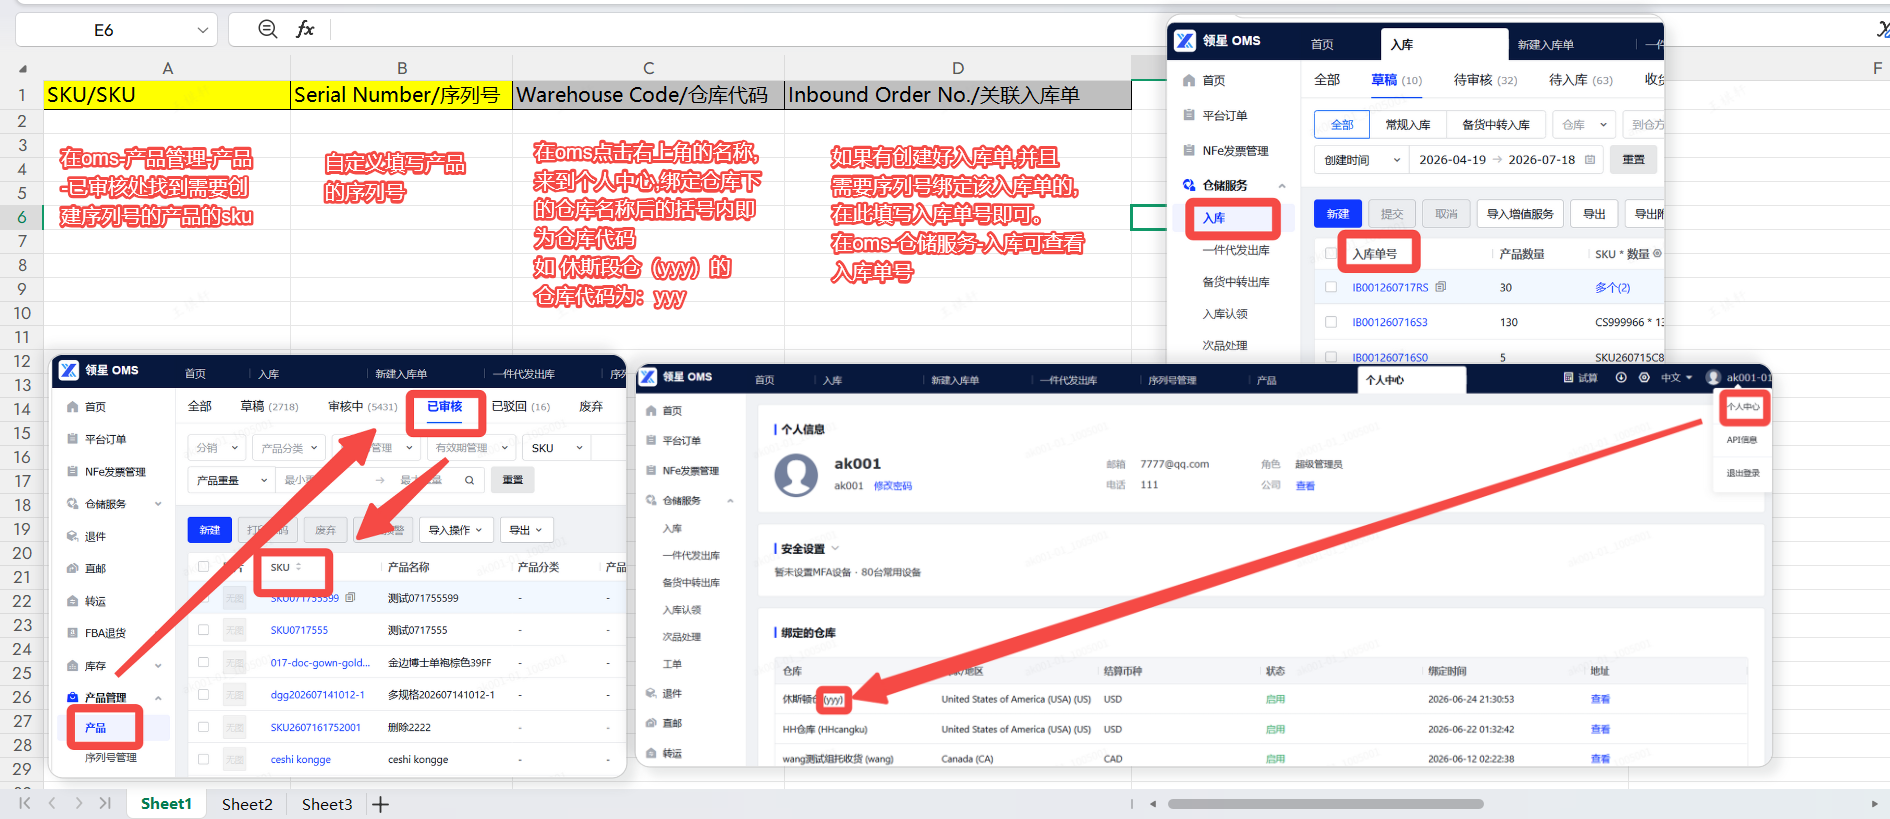Open the 创建时间 dropdown in the inbound list picture
Image resolution: width=1890 pixels, height=819 pixels.
[1361, 160]
